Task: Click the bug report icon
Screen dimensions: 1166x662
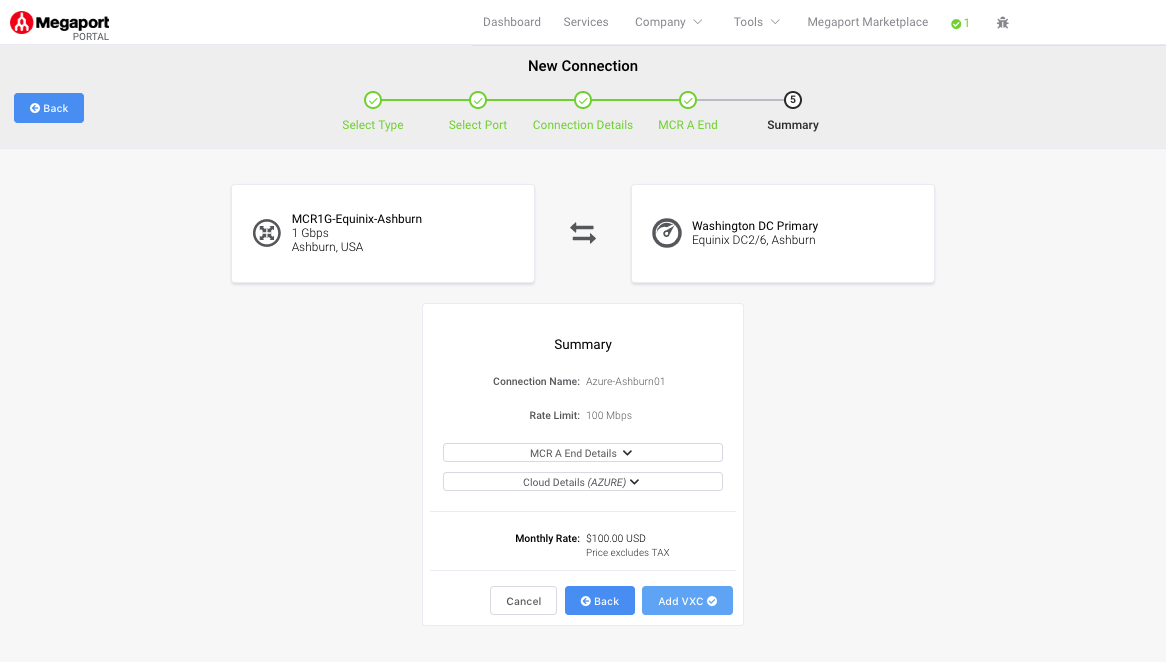Action: 1002,23
